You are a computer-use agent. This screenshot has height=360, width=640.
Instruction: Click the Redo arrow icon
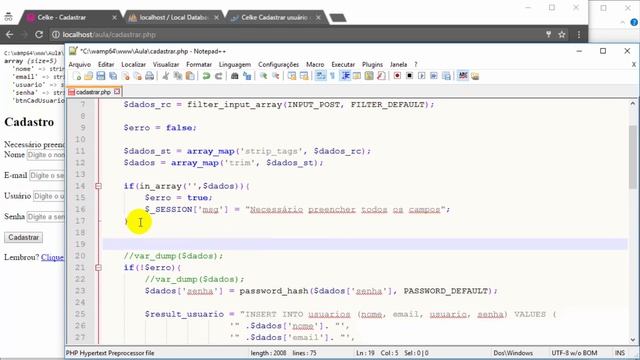tap(218, 76)
